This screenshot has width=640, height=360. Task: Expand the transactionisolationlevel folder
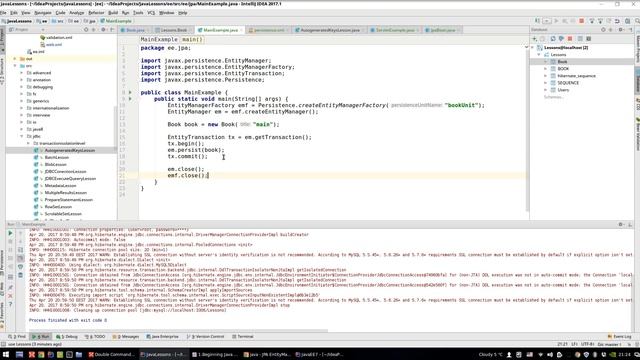[x=28, y=143]
